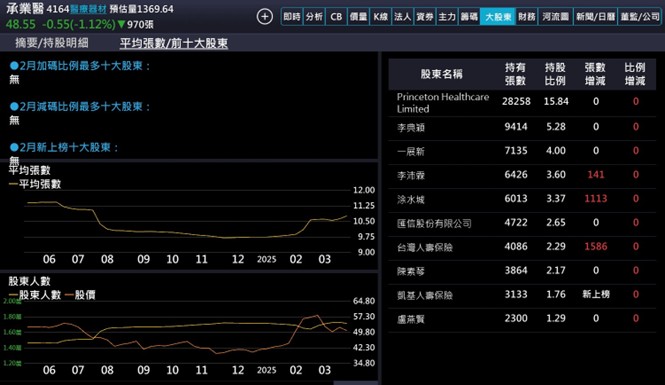665x385 pixels.
Task: Click the 64.80 price axis label
Action: click(364, 301)
